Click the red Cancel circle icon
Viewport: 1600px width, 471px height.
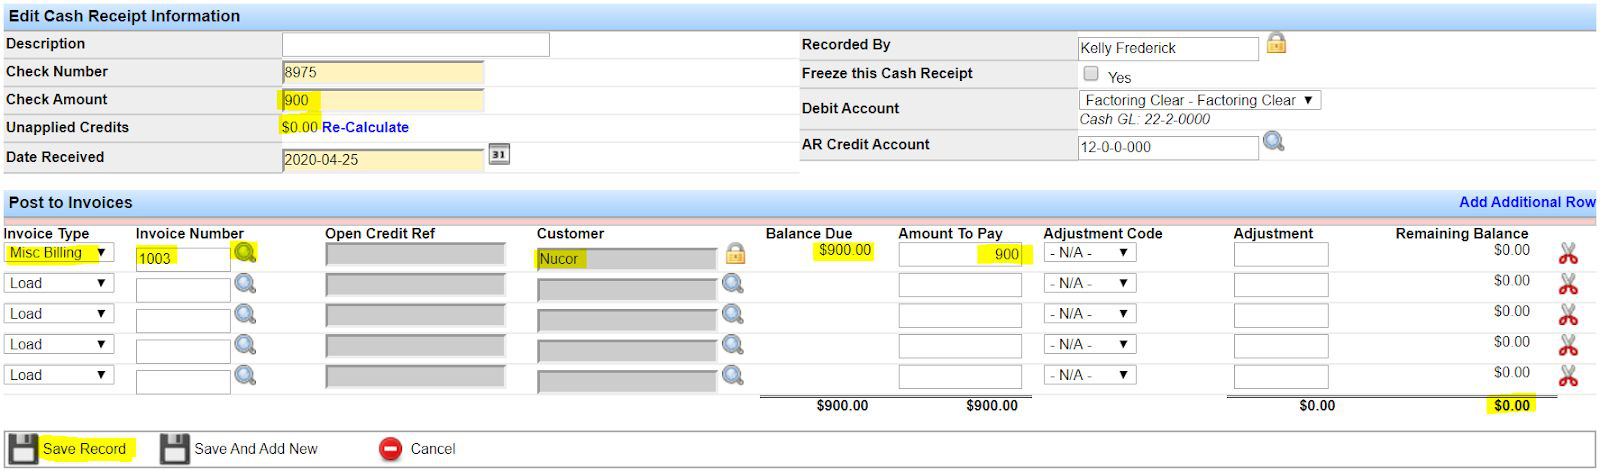tap(391, 449)
